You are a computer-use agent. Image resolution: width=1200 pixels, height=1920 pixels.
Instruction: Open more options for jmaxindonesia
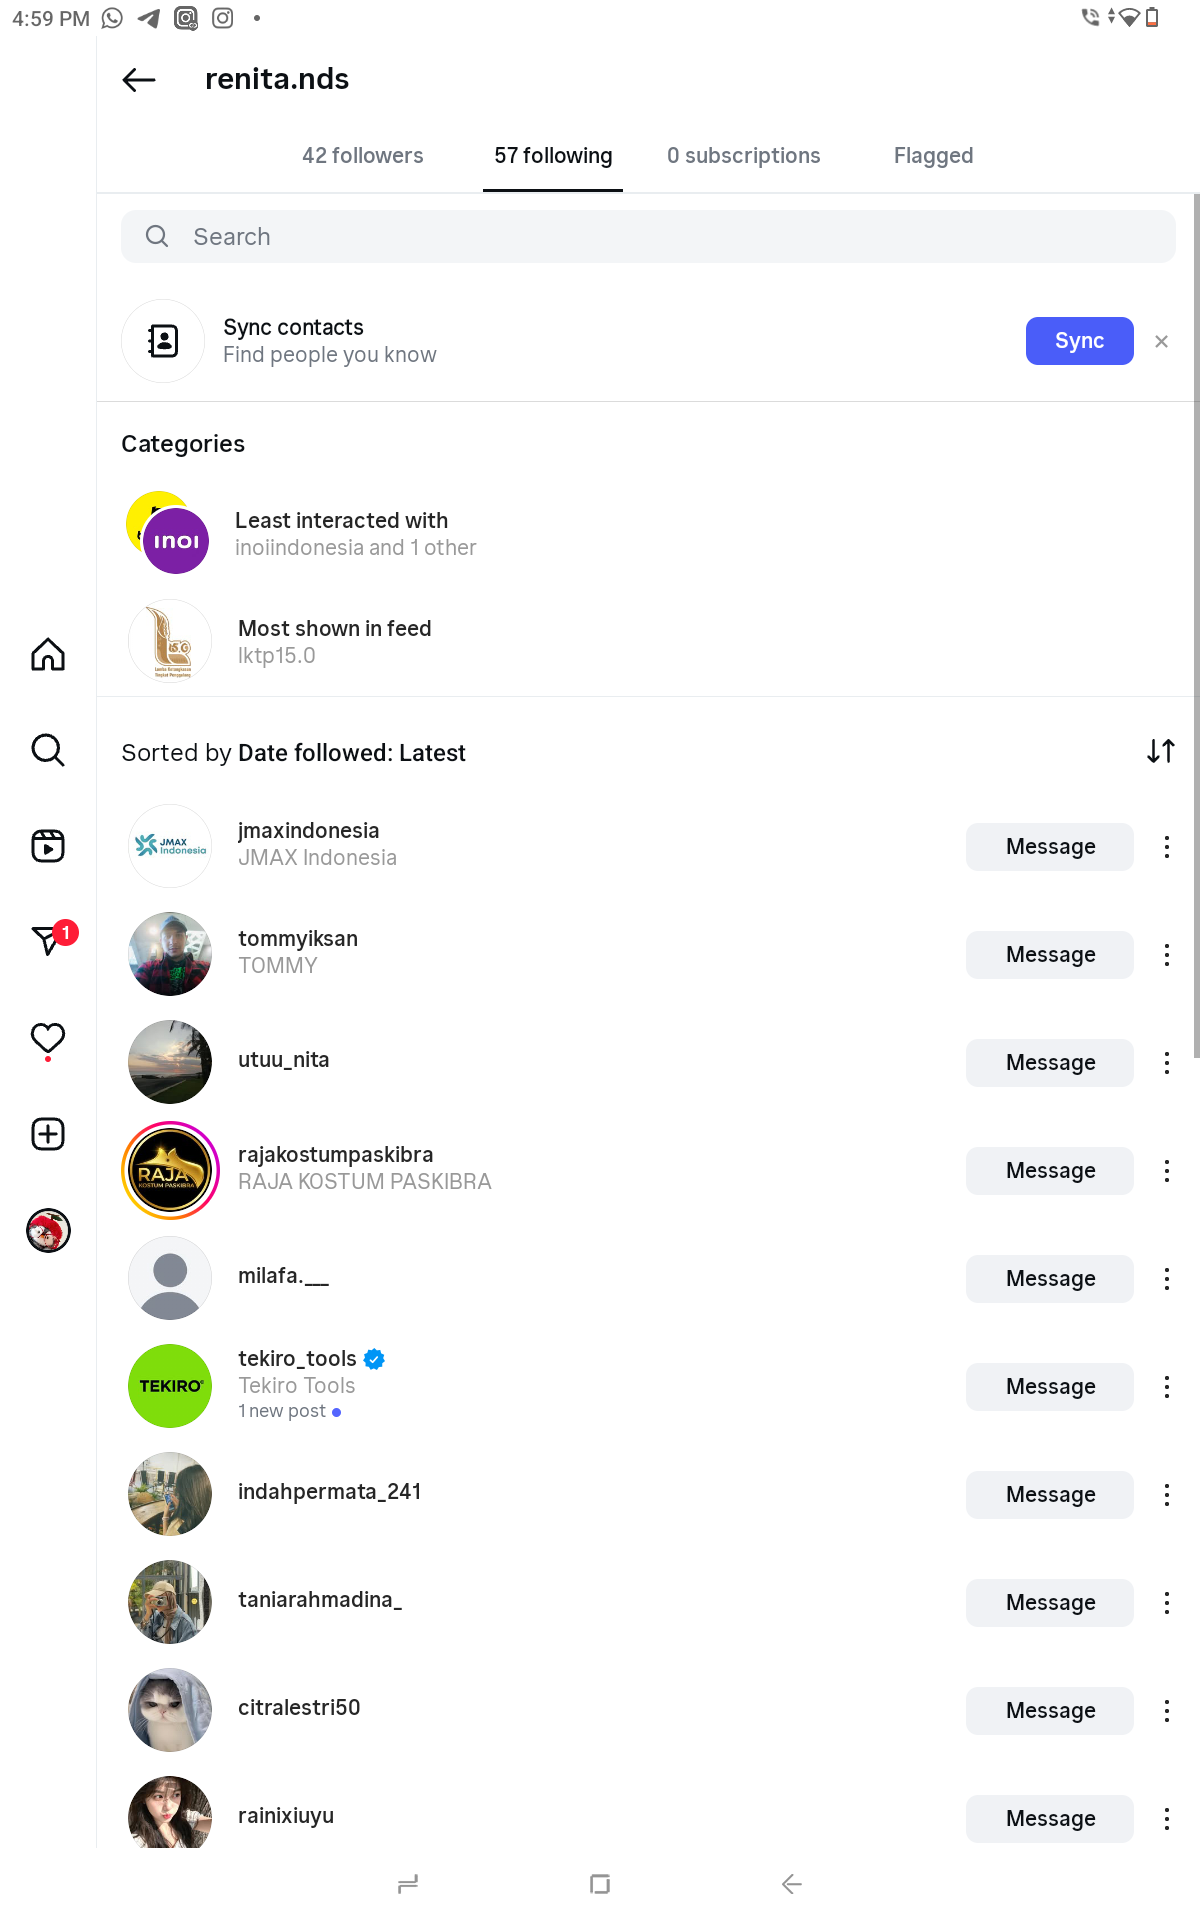coord(1166,847)
